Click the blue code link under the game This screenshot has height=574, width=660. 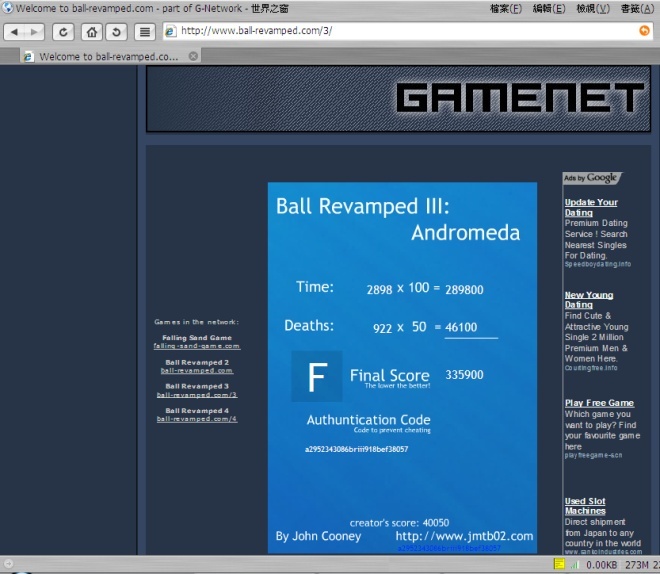click(x=449, y=548)
